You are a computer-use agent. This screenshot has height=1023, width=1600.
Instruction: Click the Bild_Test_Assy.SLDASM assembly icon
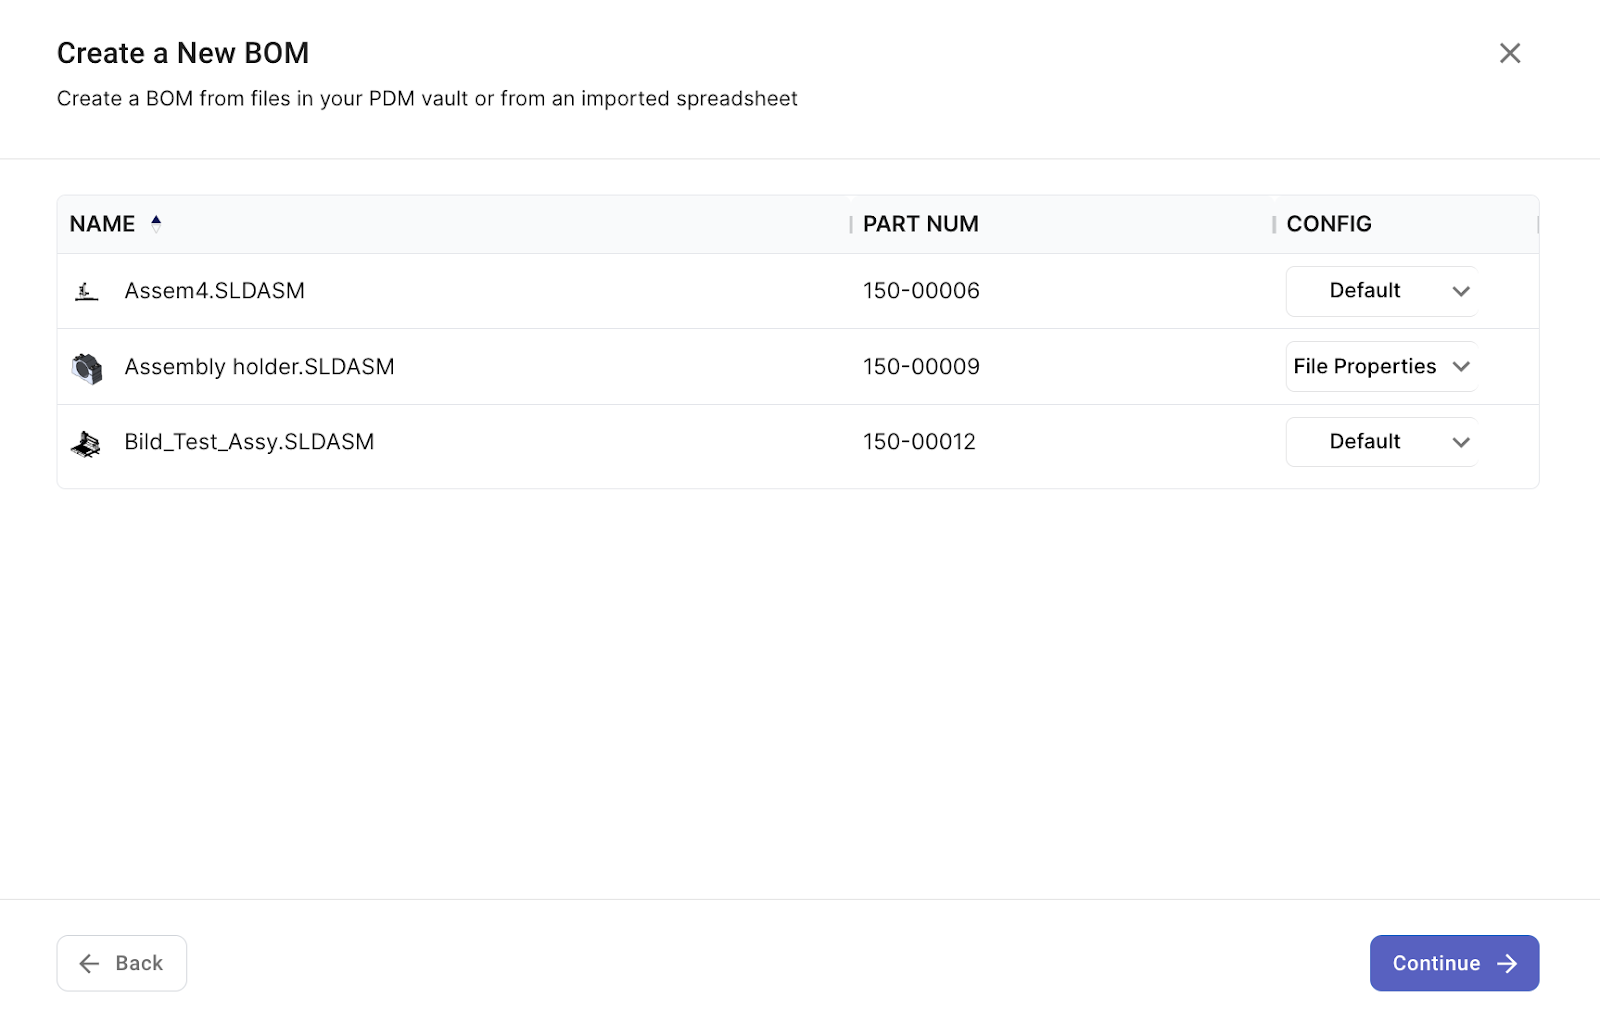click(87, 443)
